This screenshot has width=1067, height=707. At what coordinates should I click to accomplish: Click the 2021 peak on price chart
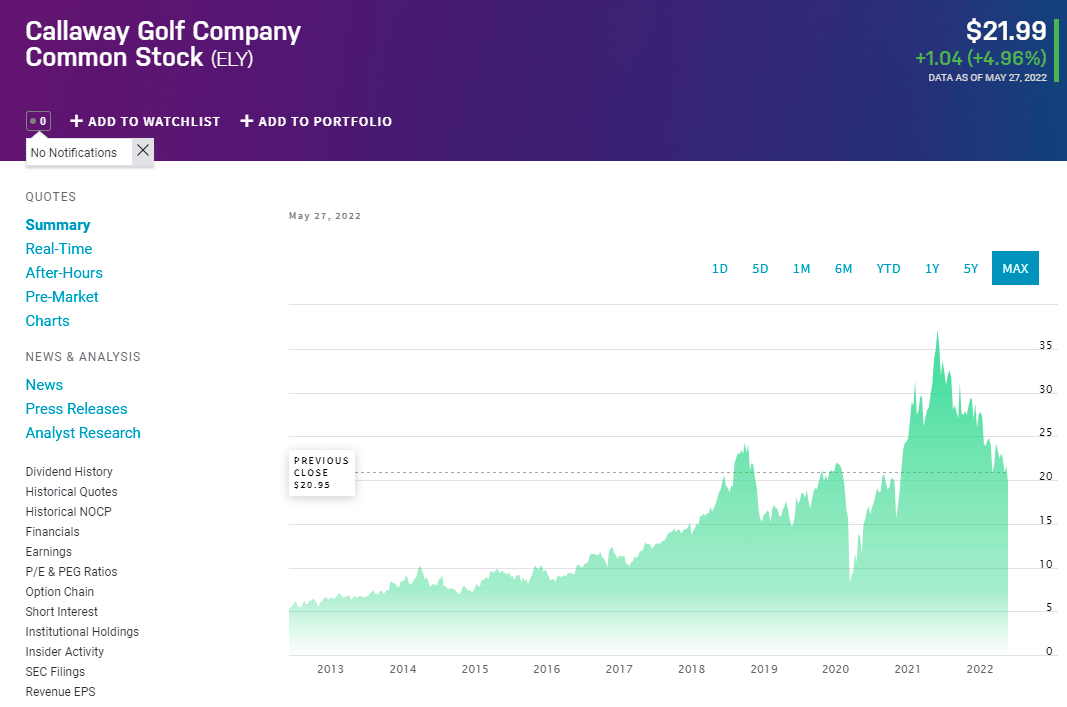pyautogui.click(x=937, y=333)
